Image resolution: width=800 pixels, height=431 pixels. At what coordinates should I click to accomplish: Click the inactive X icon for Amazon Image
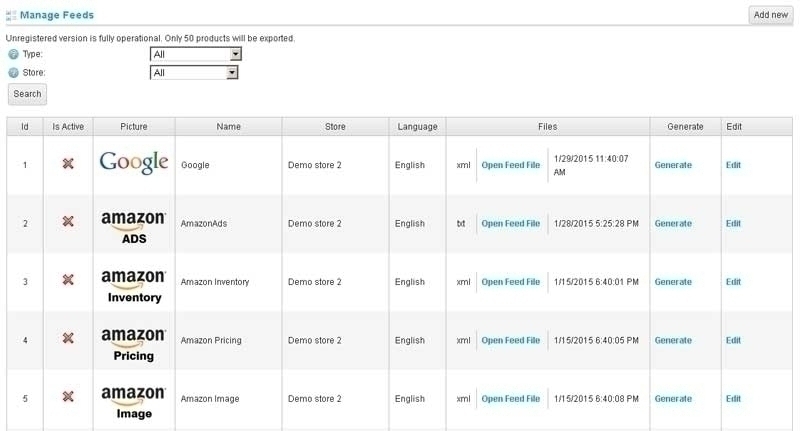(x=68, y=396)
